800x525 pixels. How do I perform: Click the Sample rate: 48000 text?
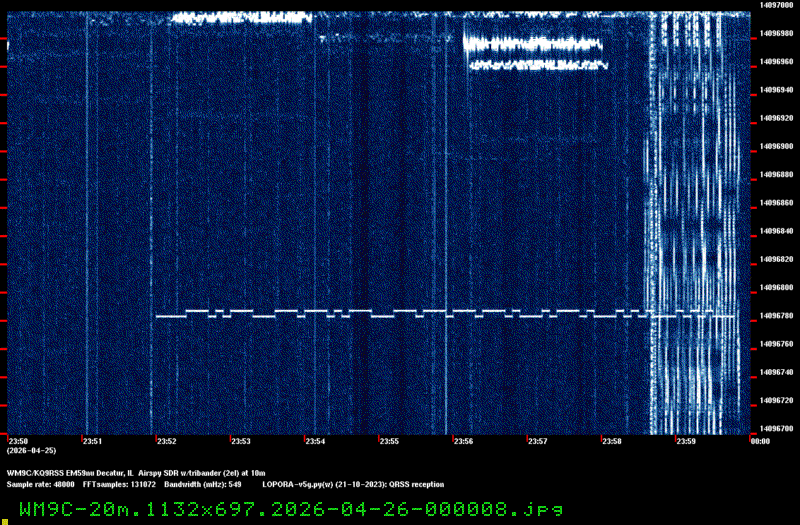coord(40,484)
